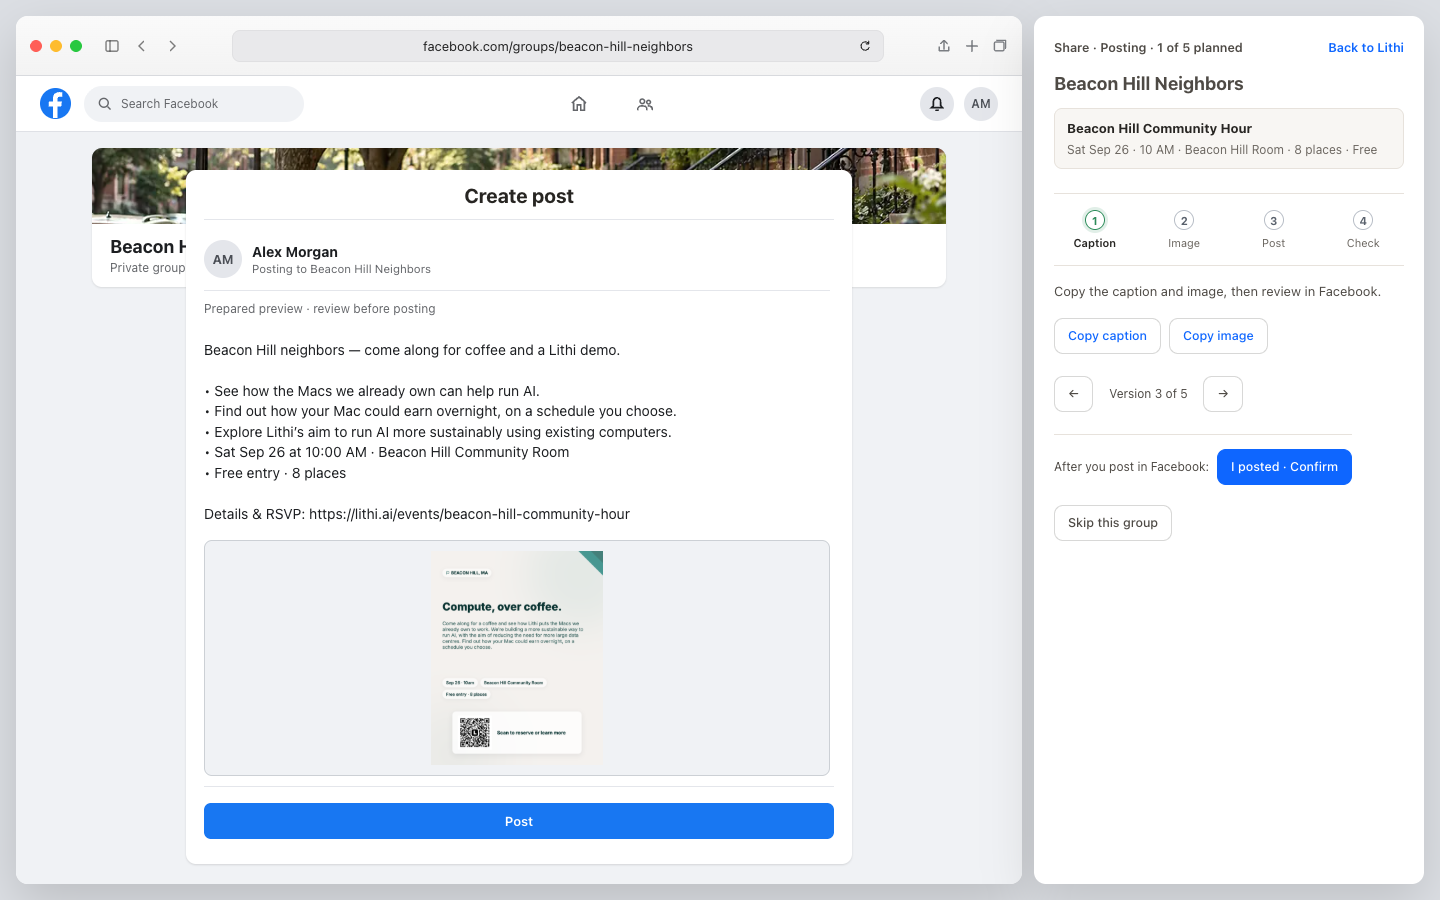Click the Search Facebook field

[194, 104]
